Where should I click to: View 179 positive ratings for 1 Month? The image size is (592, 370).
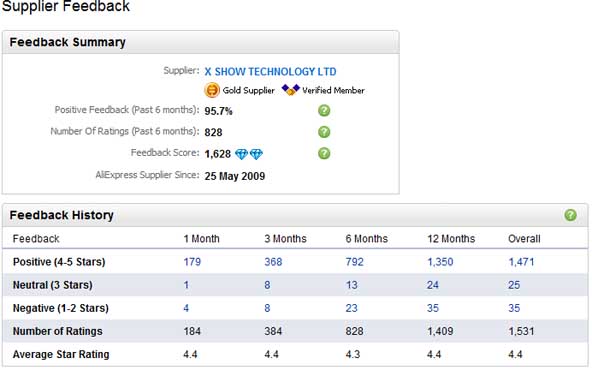(x=192, y=262)
